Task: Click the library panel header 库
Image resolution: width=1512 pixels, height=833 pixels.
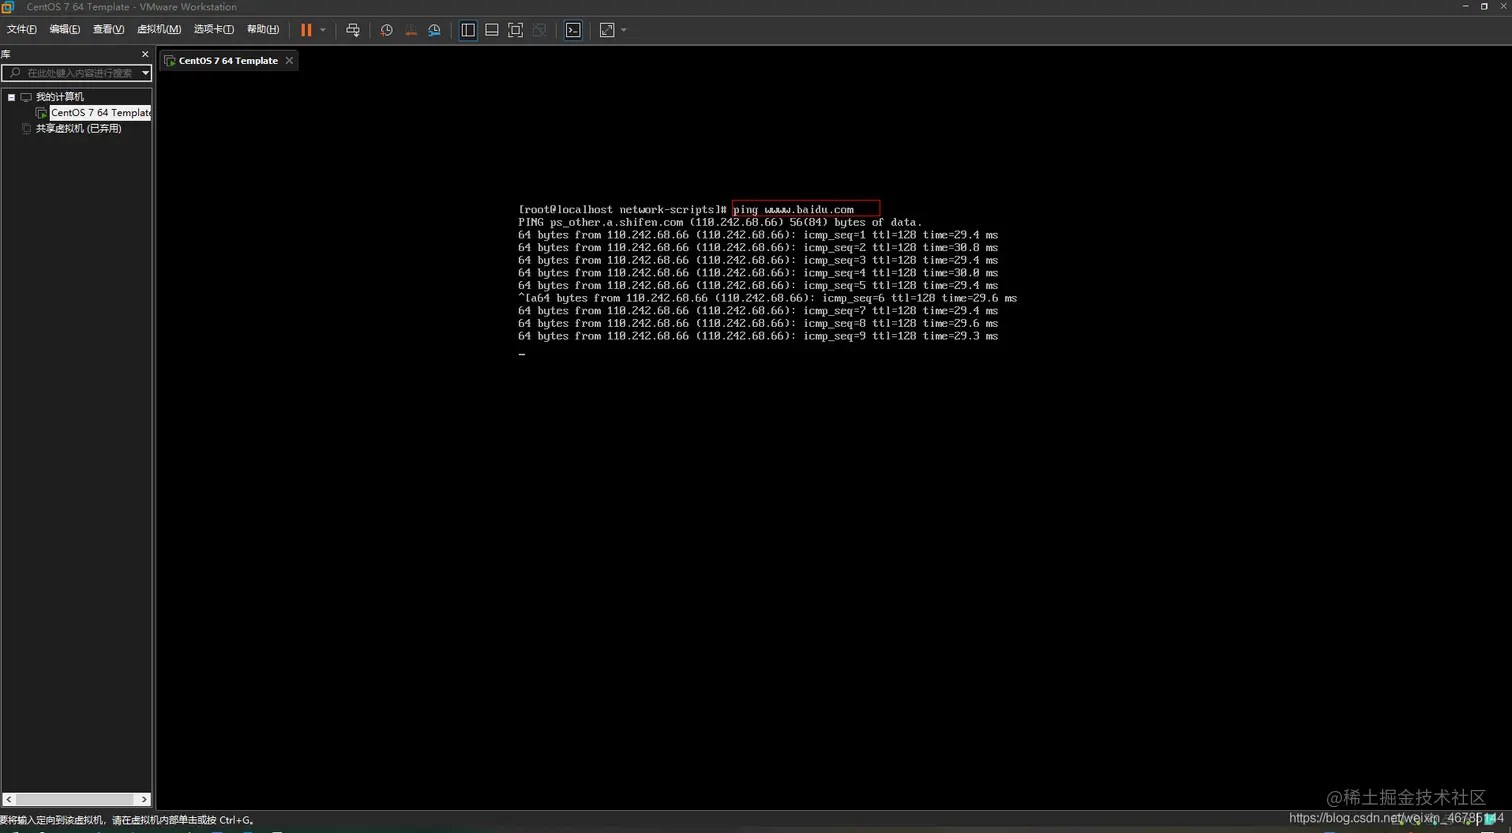Action: [5, 54]
